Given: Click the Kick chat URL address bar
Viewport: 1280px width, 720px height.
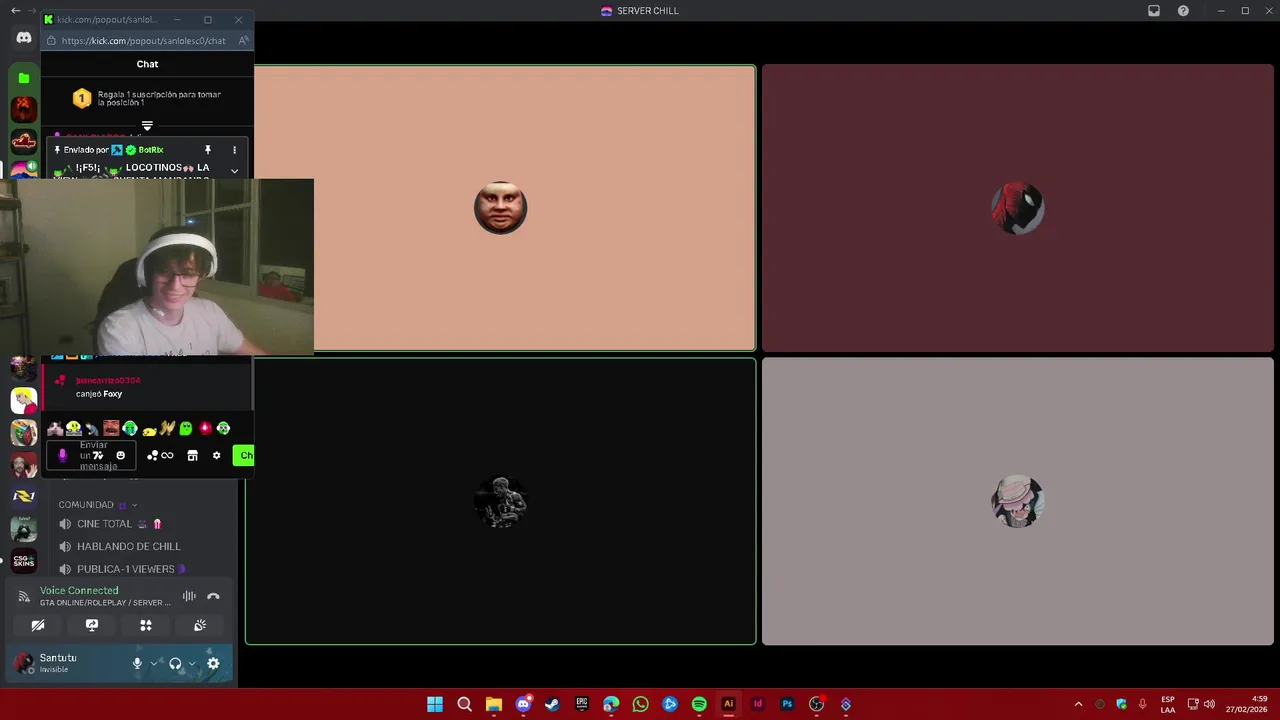Looking at the screenshot, I should 143,41.
